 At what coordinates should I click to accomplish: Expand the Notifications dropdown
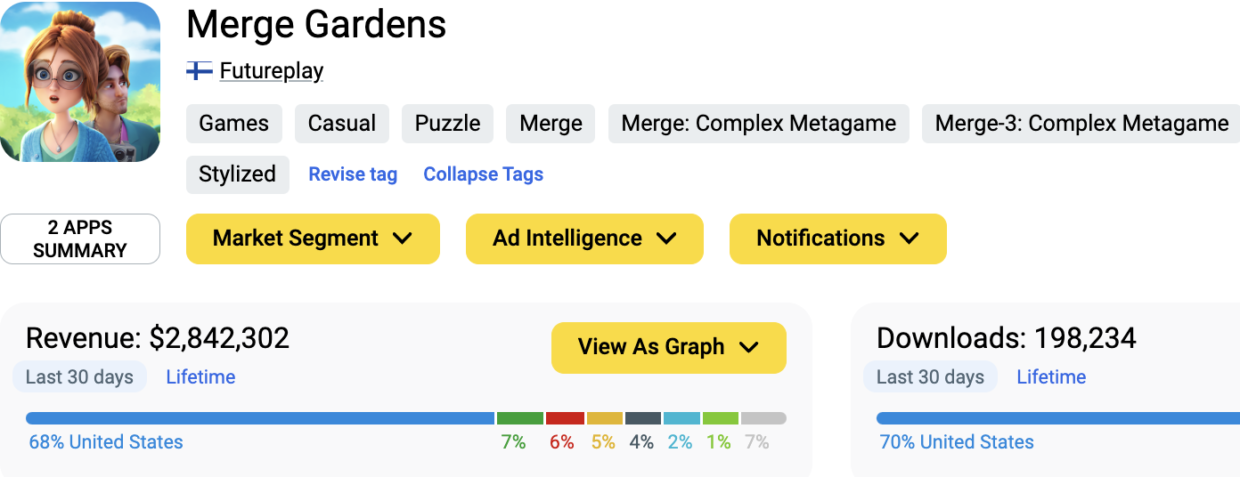pyautogui.click(x=837, y=239)
